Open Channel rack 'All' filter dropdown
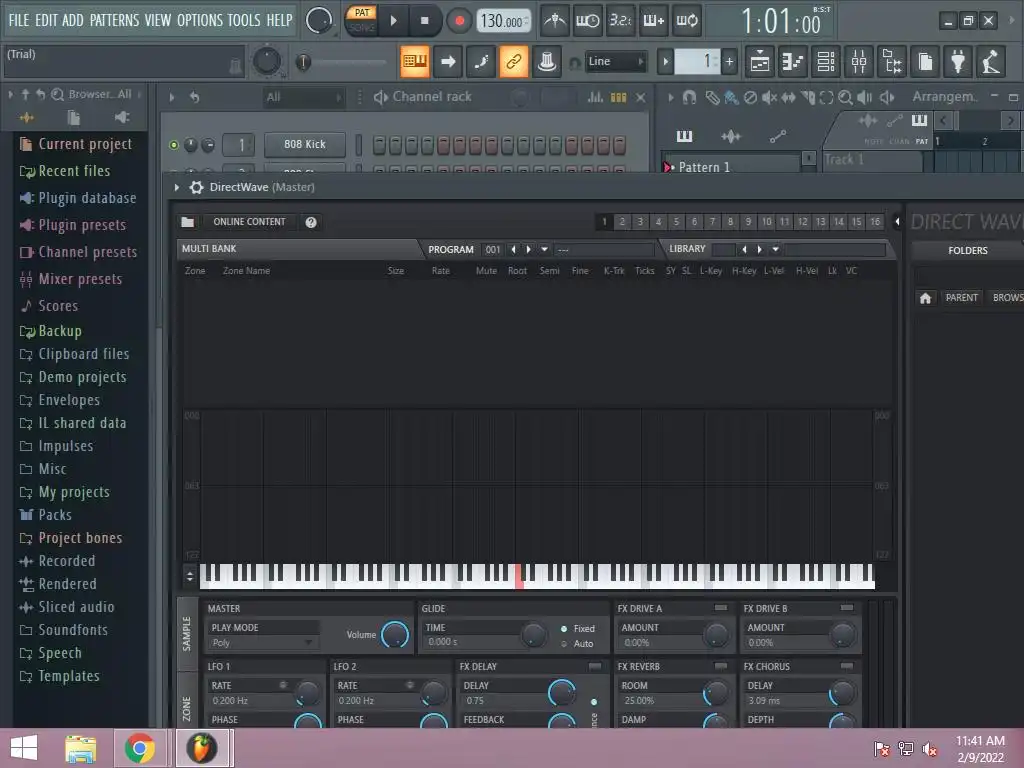The width and height of the screenshot is (1024, 768). coord(303,97)
